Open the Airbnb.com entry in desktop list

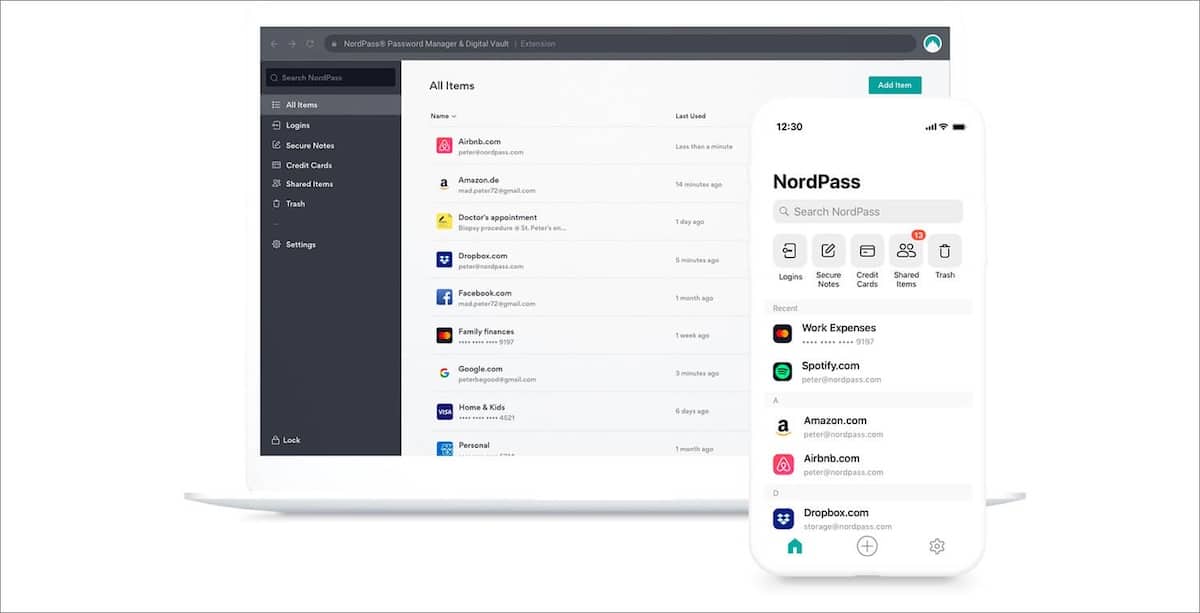590,146
